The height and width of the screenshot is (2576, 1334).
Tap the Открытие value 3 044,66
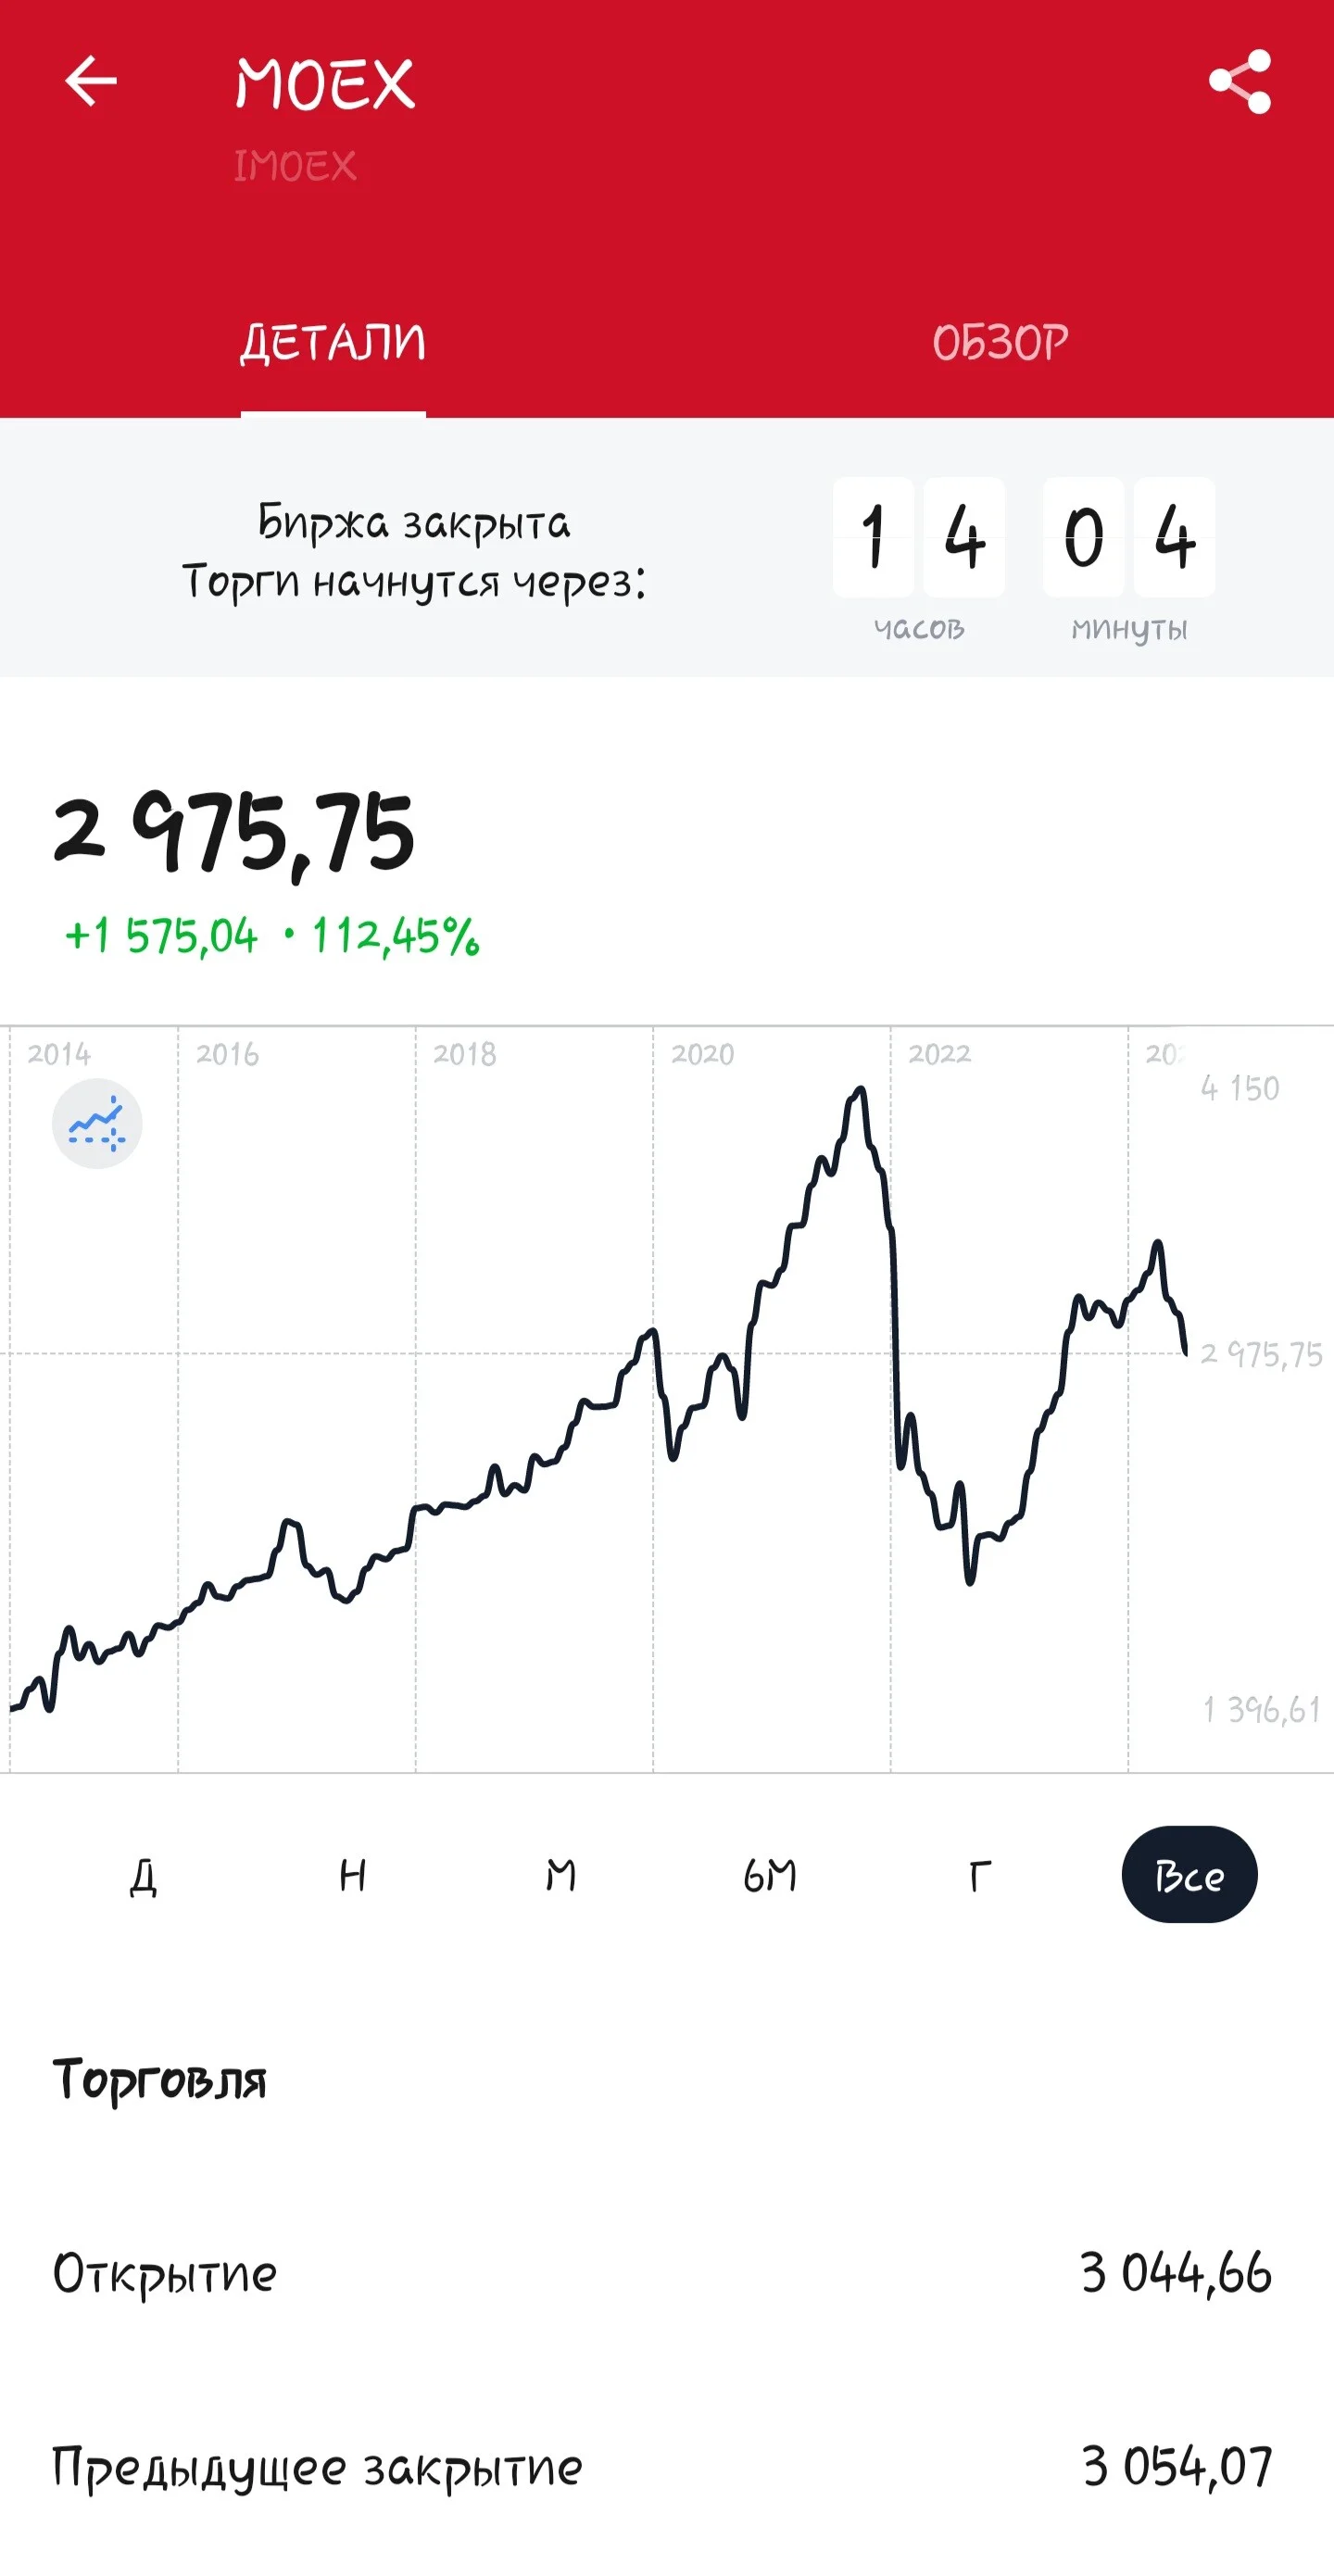click(x=1176, y=2273)
